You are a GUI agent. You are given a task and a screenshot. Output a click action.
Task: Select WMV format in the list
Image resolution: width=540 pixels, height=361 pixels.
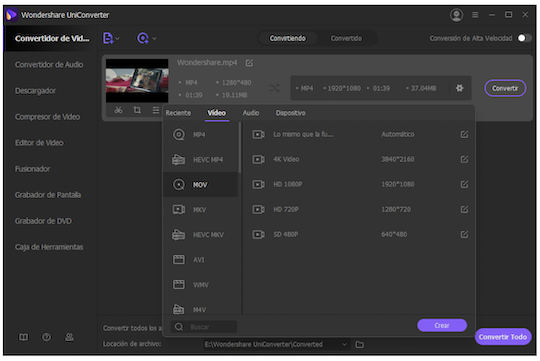pos(200,285)
